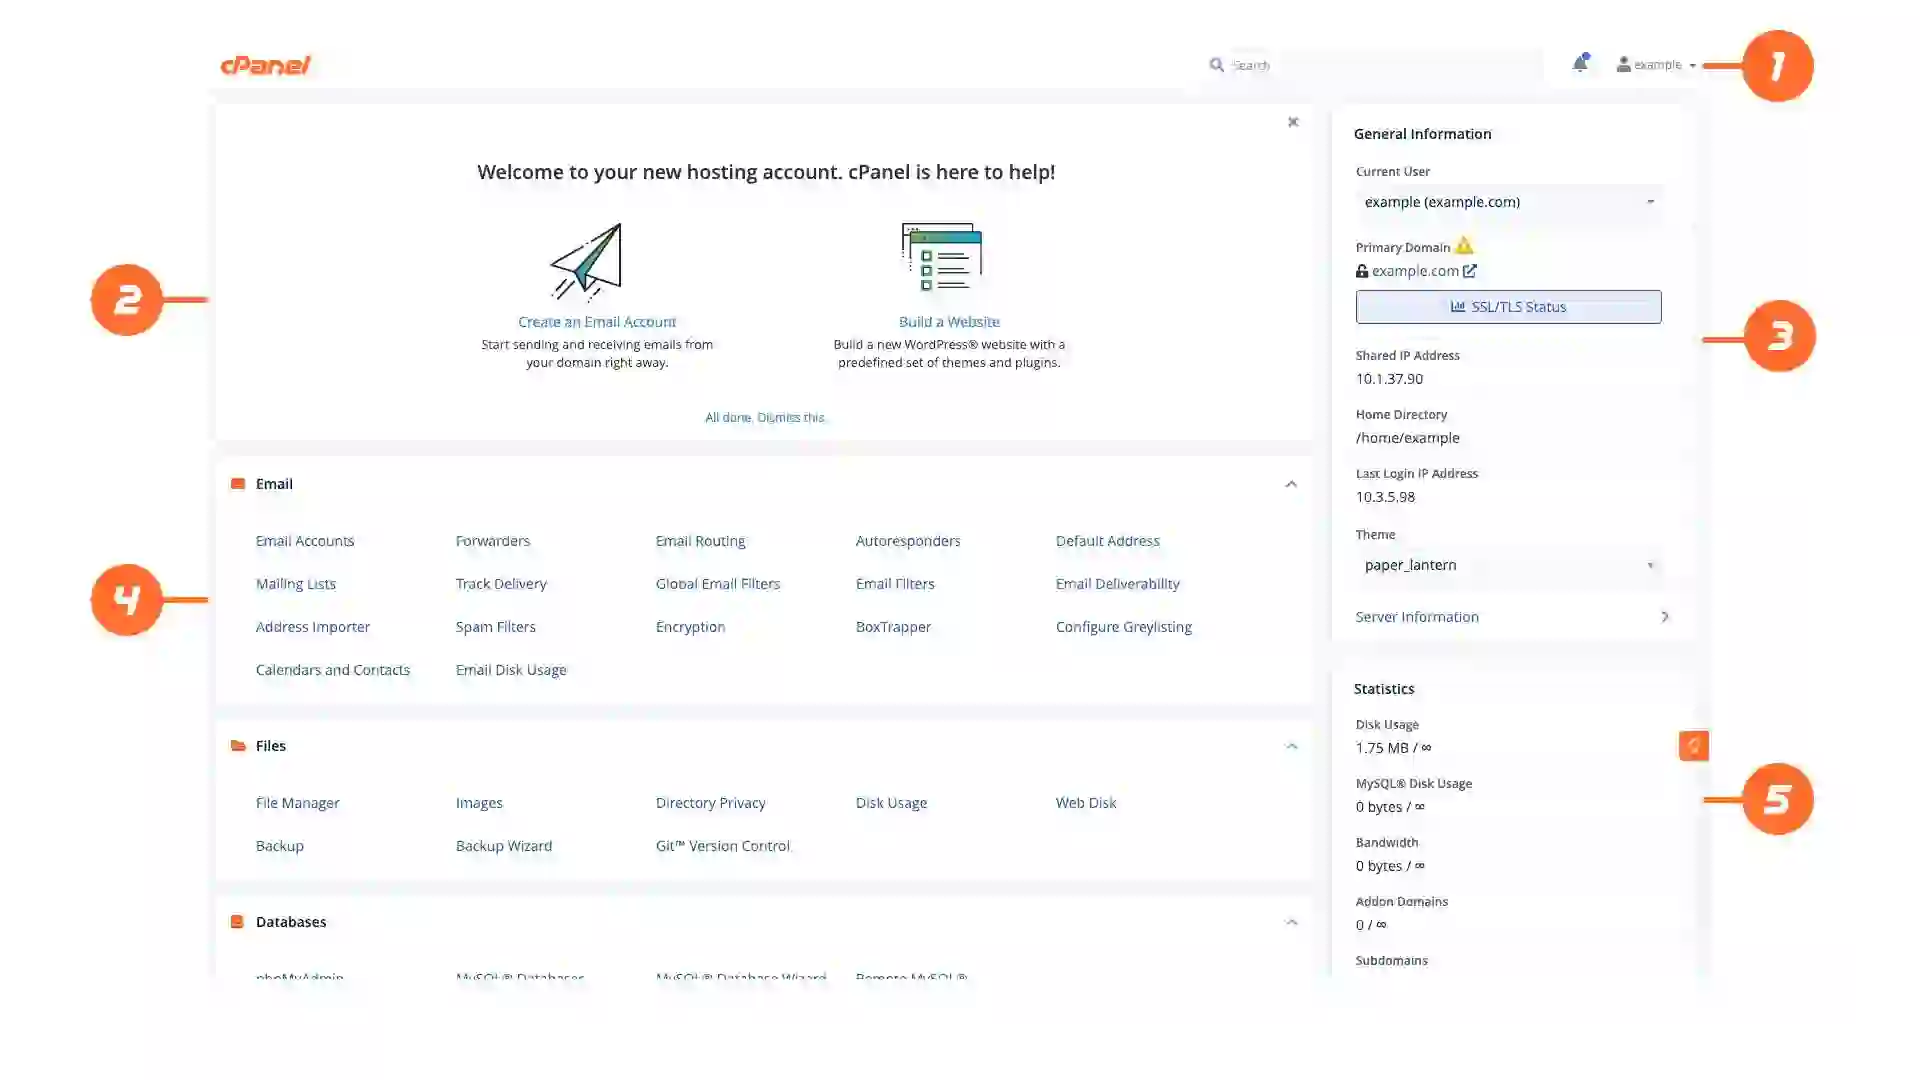The height and width of the screenshot is (1080, 1920).
Task: Click the Email section icon
Action: (x=238, y=484)
